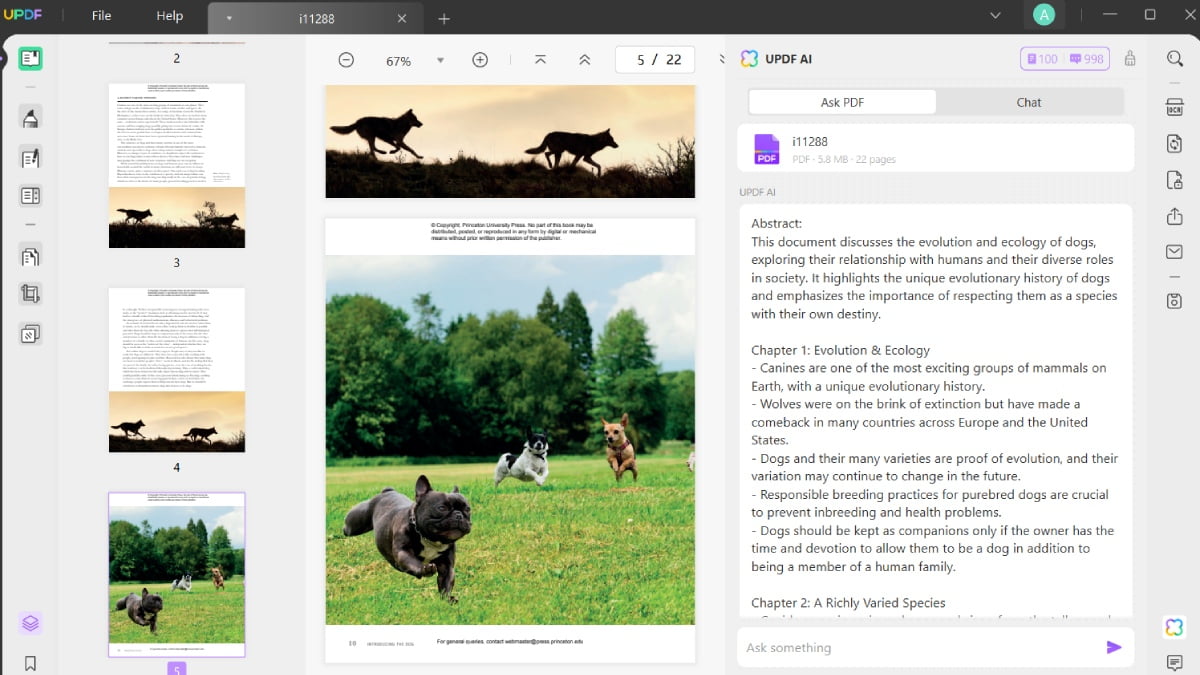The height and width of the screenshot is (675, 1200).
Task: Launch the UPDF AI assistant icon
Action: coord(1173,627)
